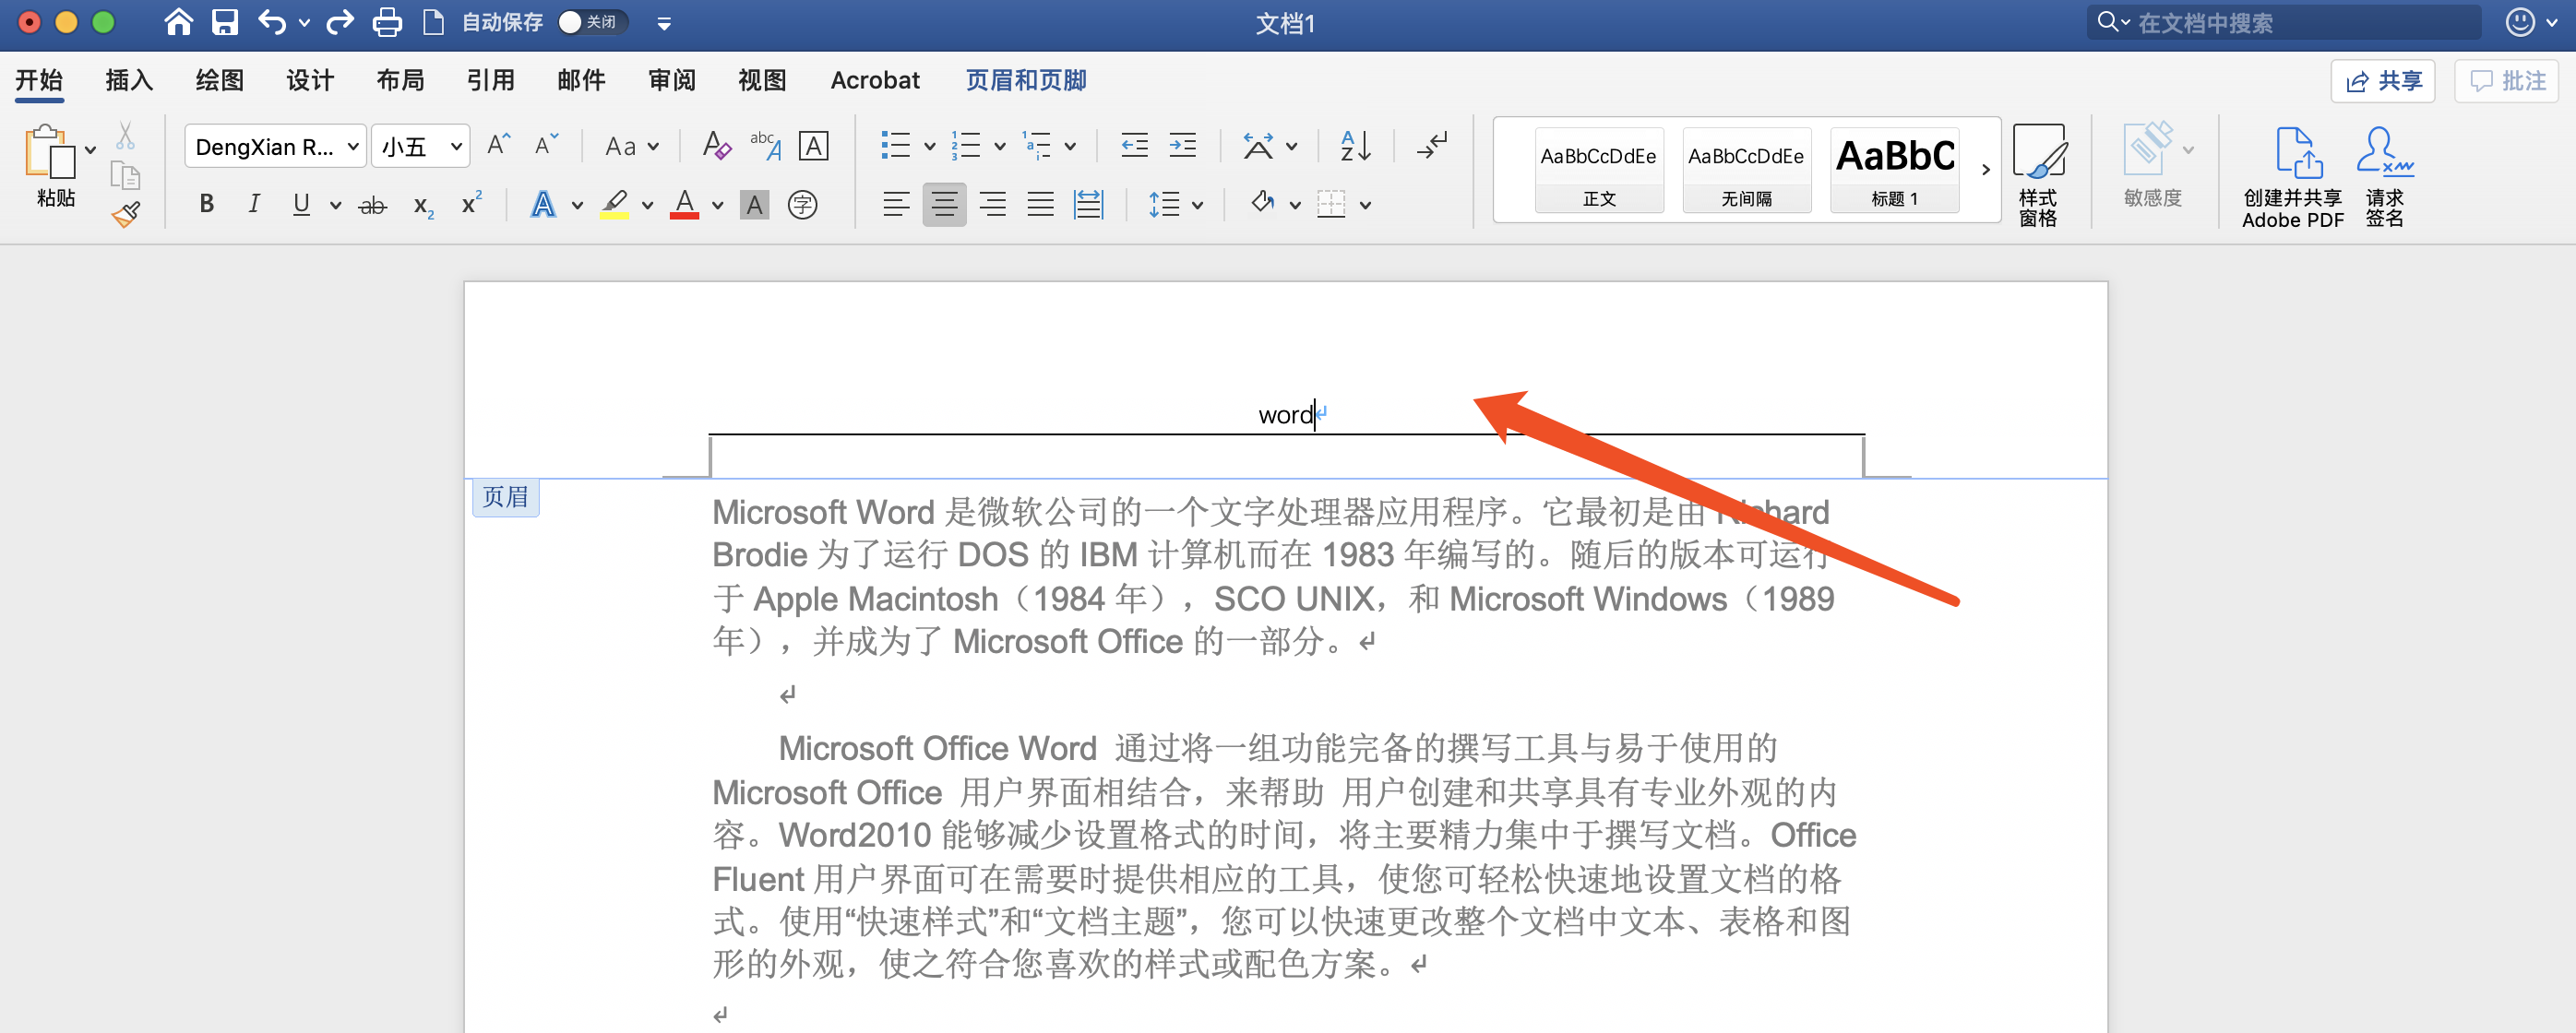
Task: Select the 正文 style
Action: tap(1599, 170)
